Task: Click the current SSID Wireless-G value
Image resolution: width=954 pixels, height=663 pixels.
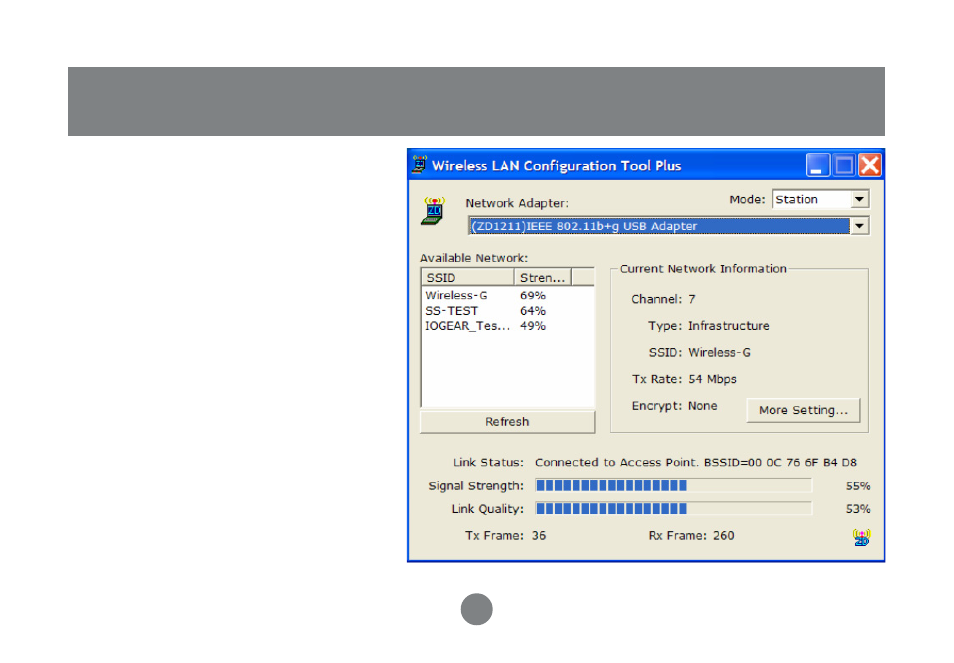Action: pyautogui.click(x=720, y=353)
